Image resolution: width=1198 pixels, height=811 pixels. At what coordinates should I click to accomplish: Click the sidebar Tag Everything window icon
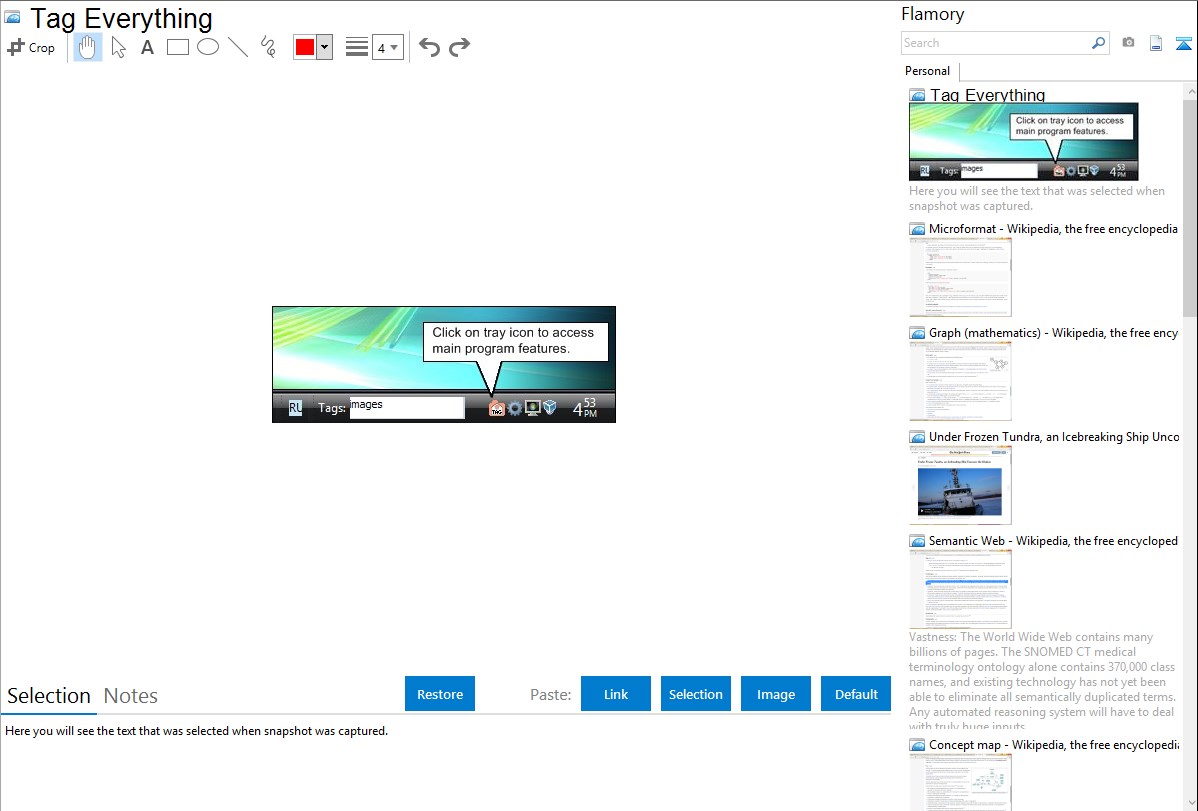[x=917, y=96]
